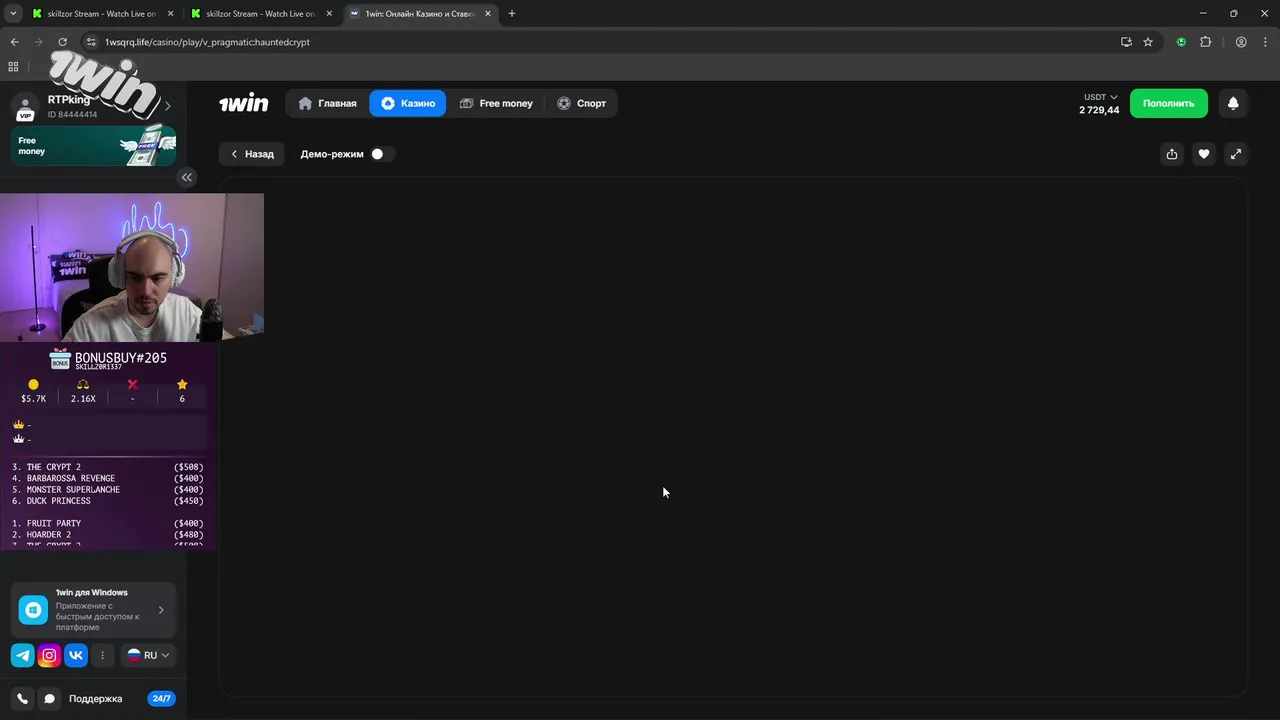Open the game in fullscreen mode
This screenshot has width=1280, height=720.
(x=1236, y=154)
